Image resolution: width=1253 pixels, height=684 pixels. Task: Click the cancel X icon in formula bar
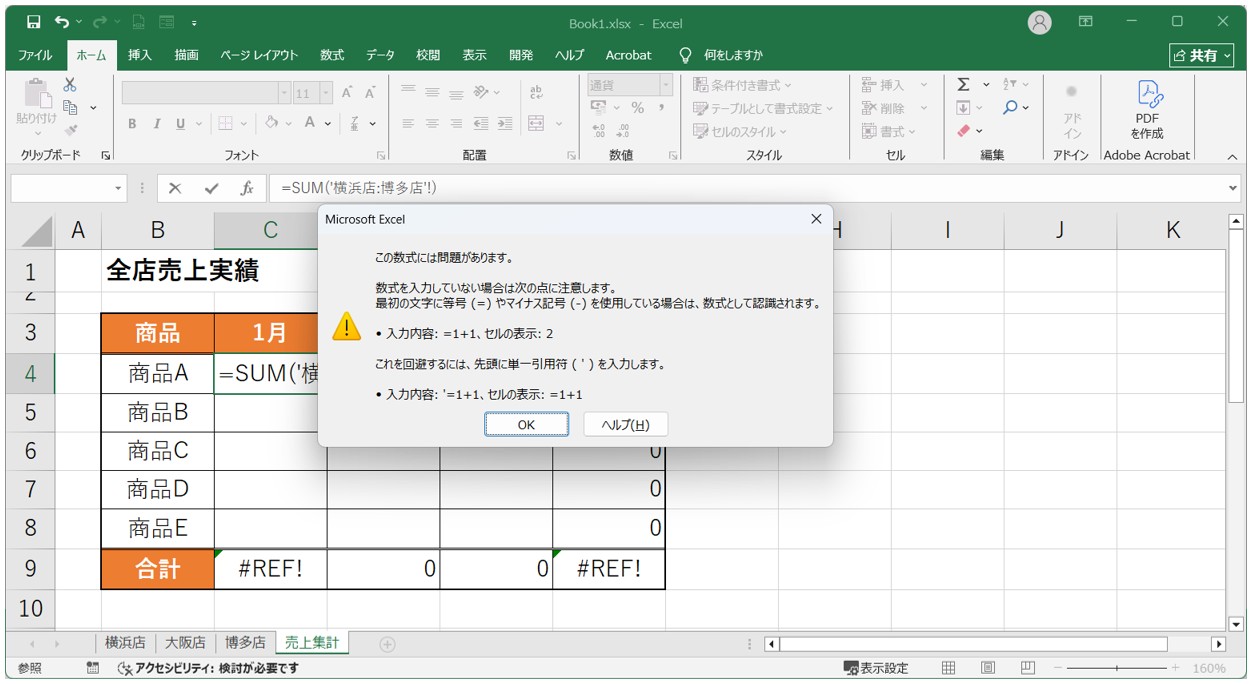tap(175, 188)
